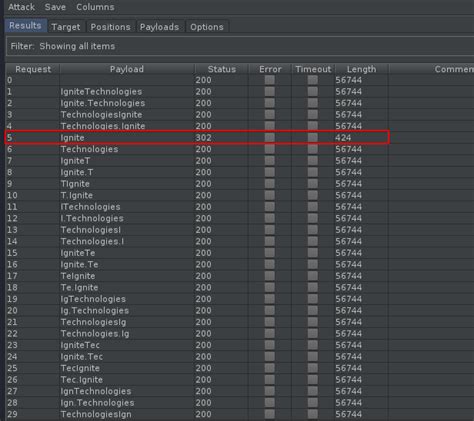Screen dimensions: 474x421
Task: Select the Ignite.Tec payload
Action: 82,356
